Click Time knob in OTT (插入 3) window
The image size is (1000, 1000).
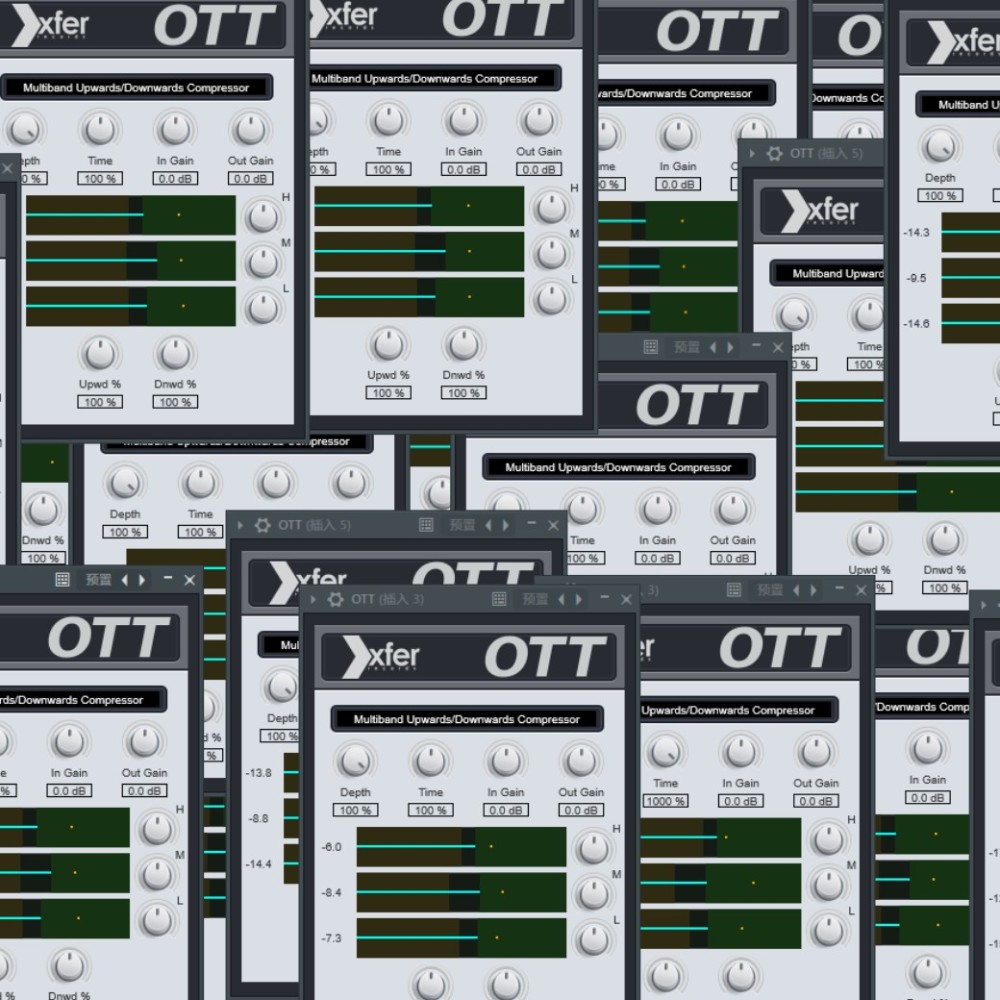coord(430,761)
